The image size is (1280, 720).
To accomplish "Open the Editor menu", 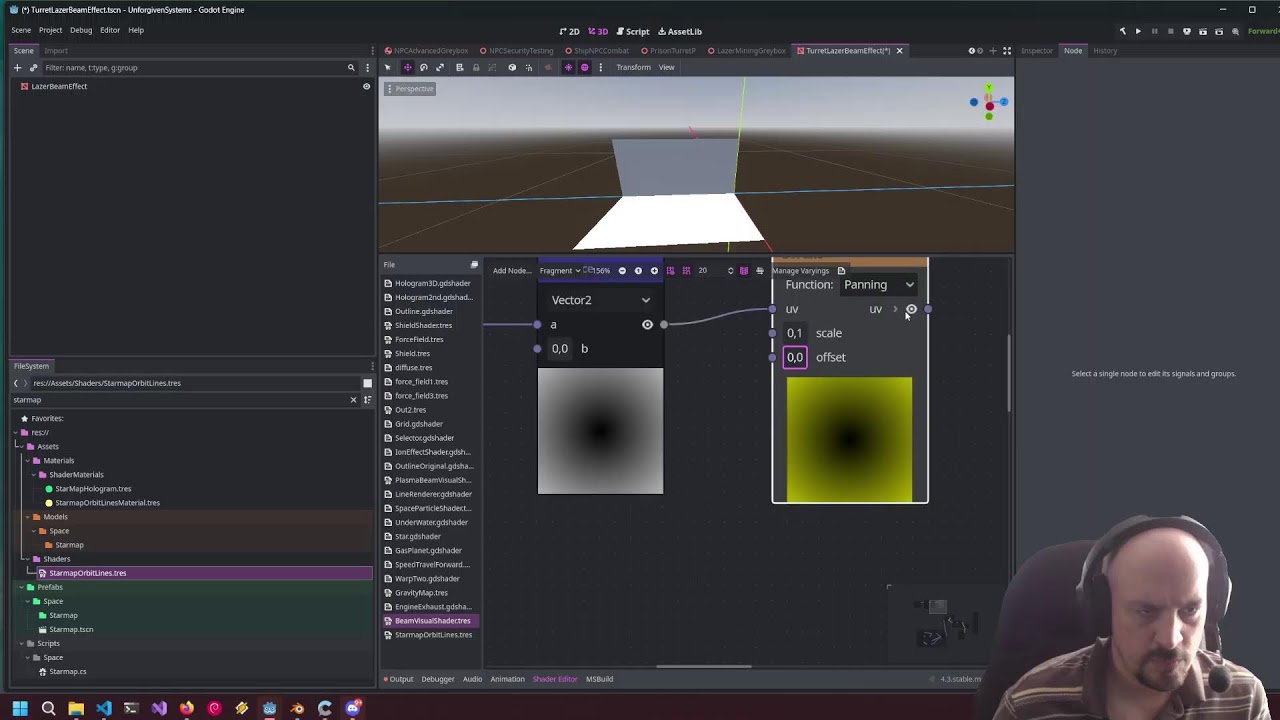I will [x=110, y=30].
